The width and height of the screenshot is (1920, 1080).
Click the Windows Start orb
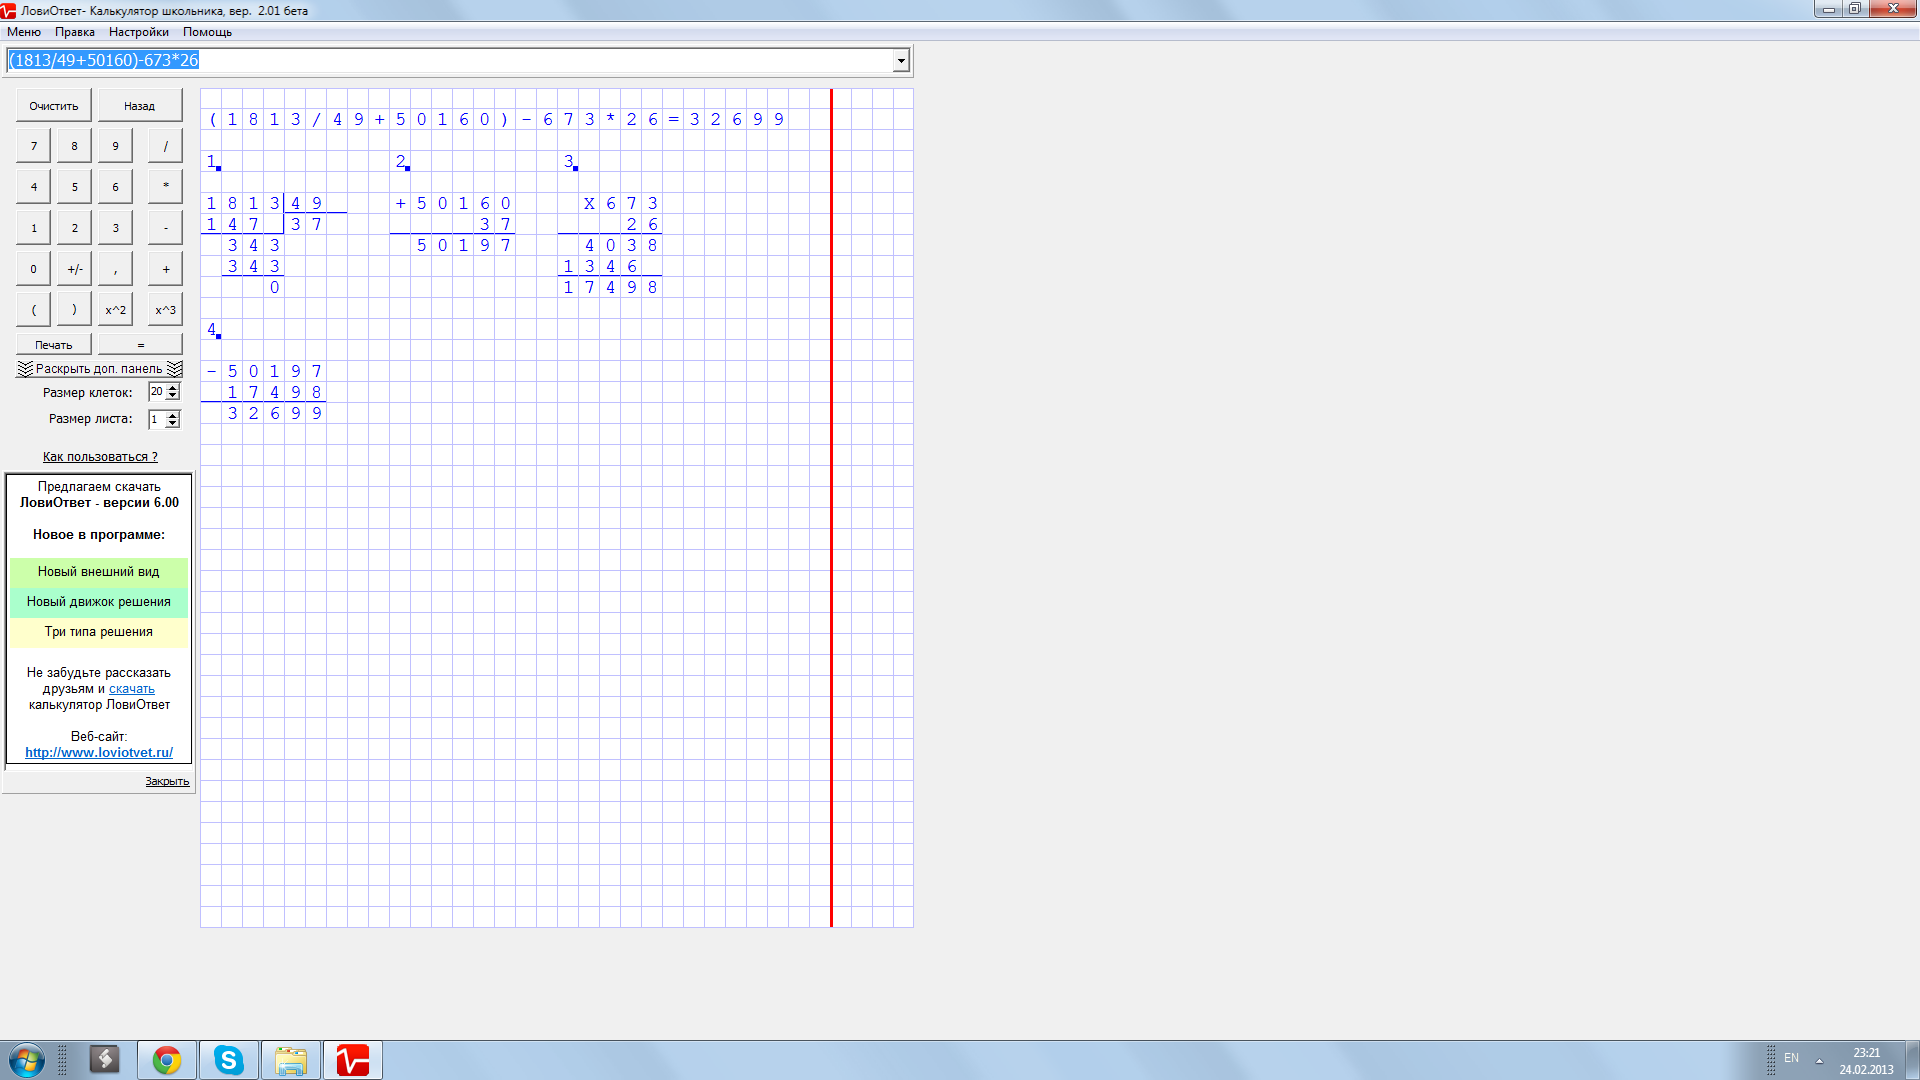tap(27, 1060)
